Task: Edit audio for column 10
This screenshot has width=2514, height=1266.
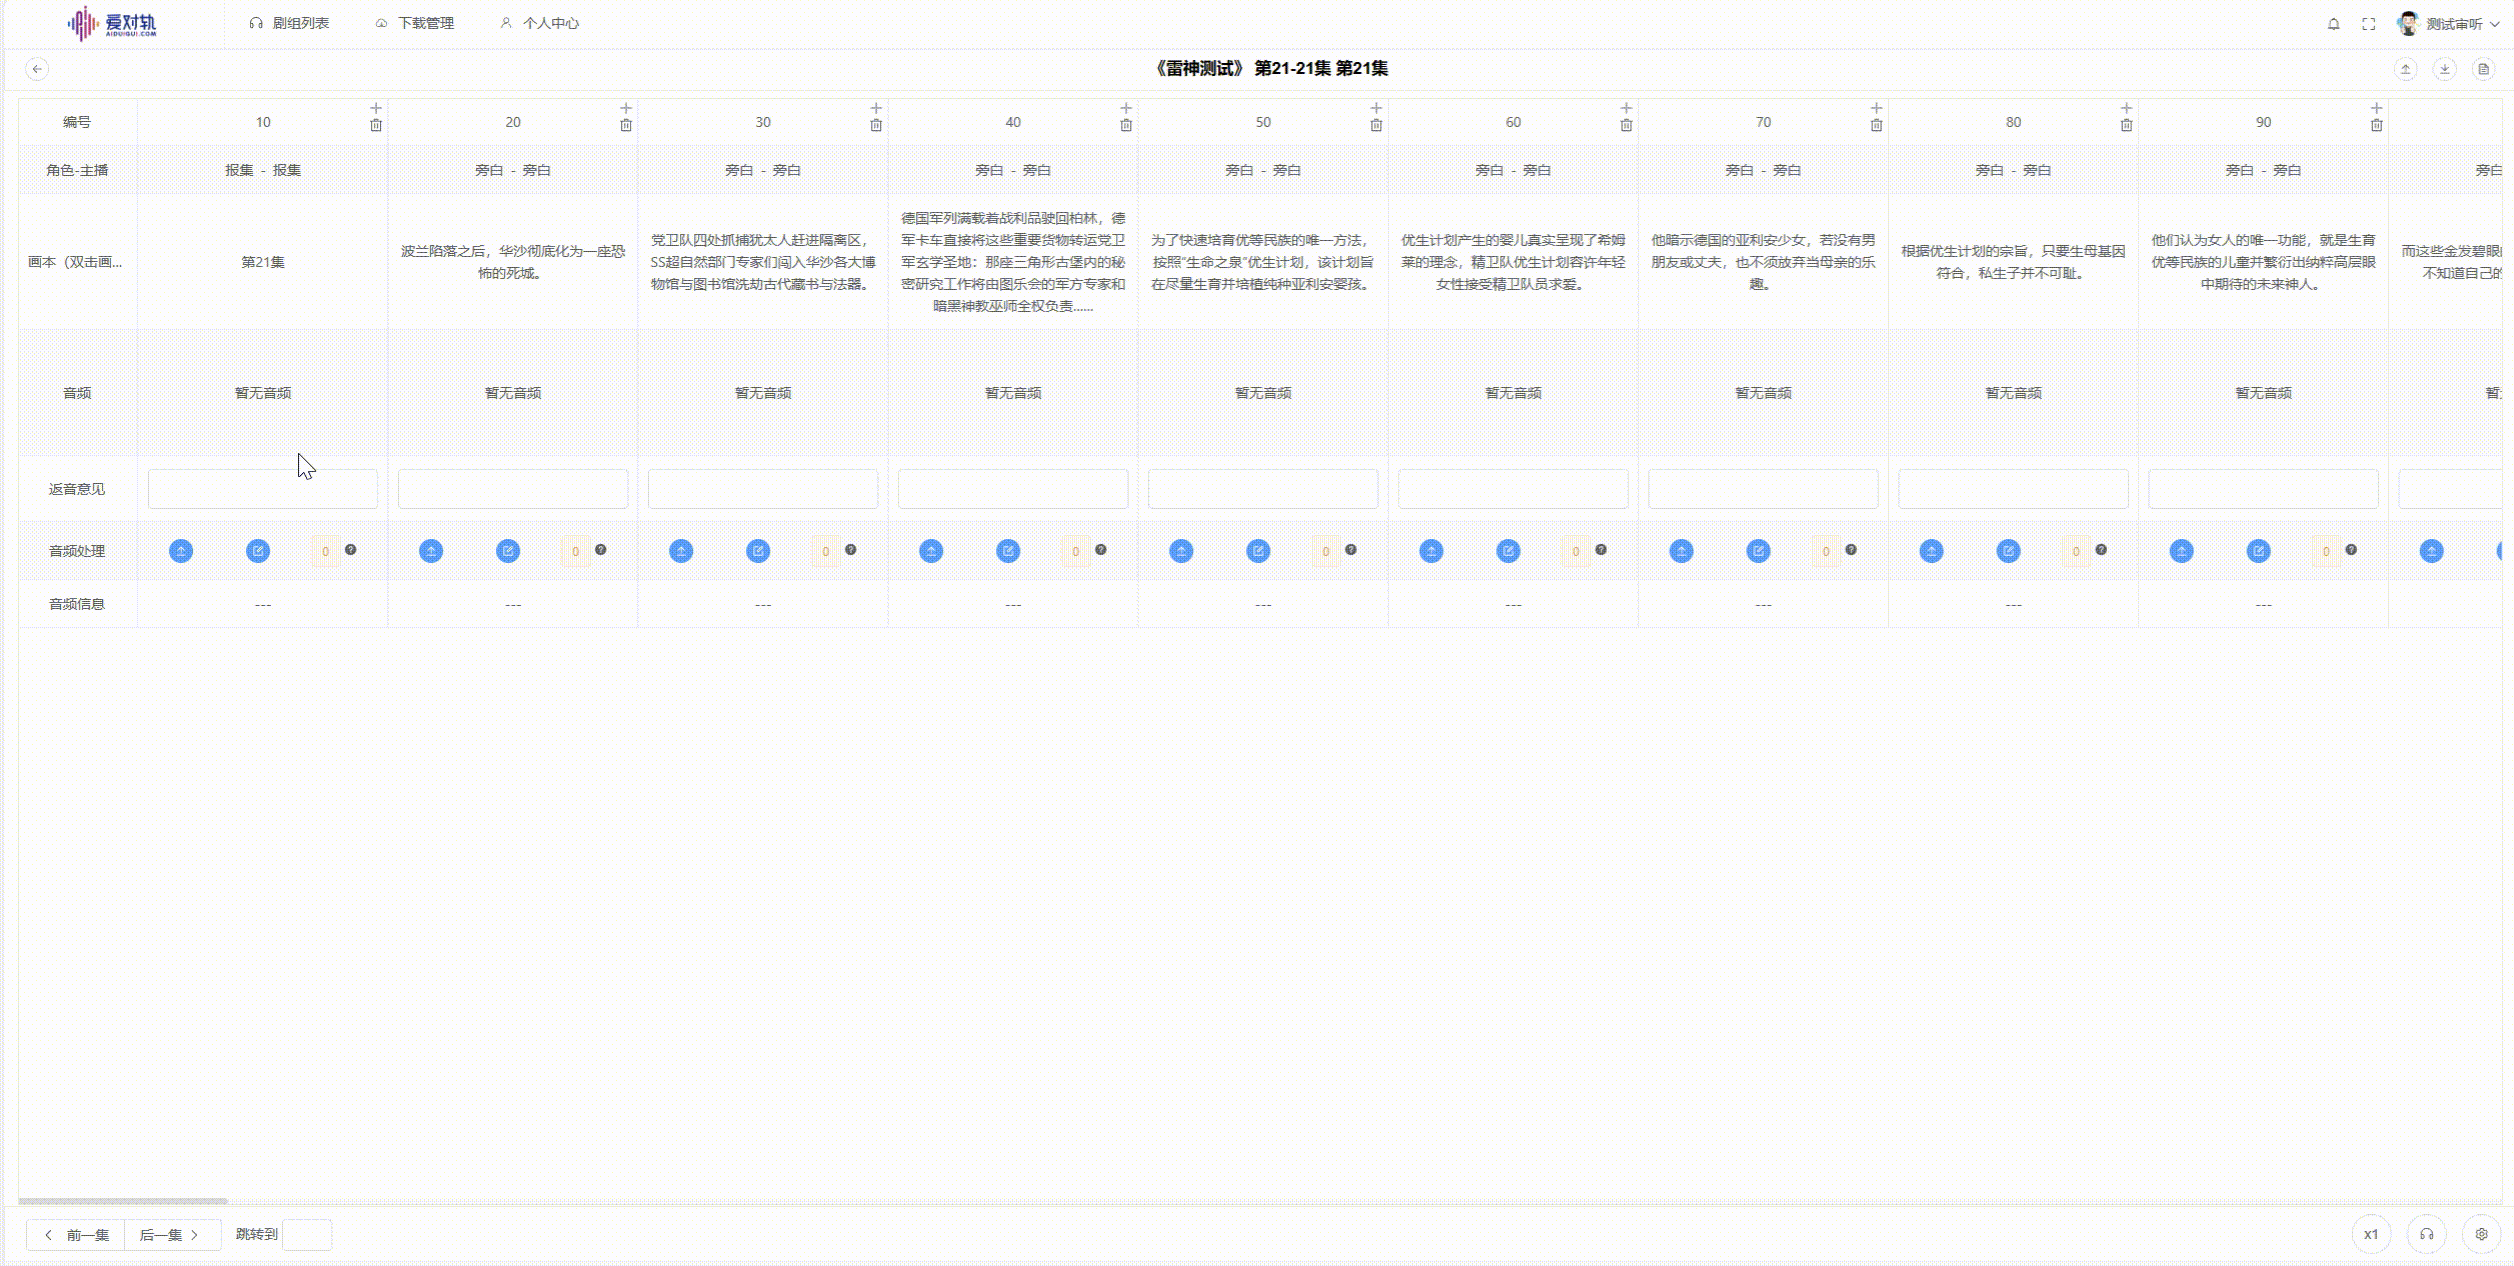Action: click(258, 551)
